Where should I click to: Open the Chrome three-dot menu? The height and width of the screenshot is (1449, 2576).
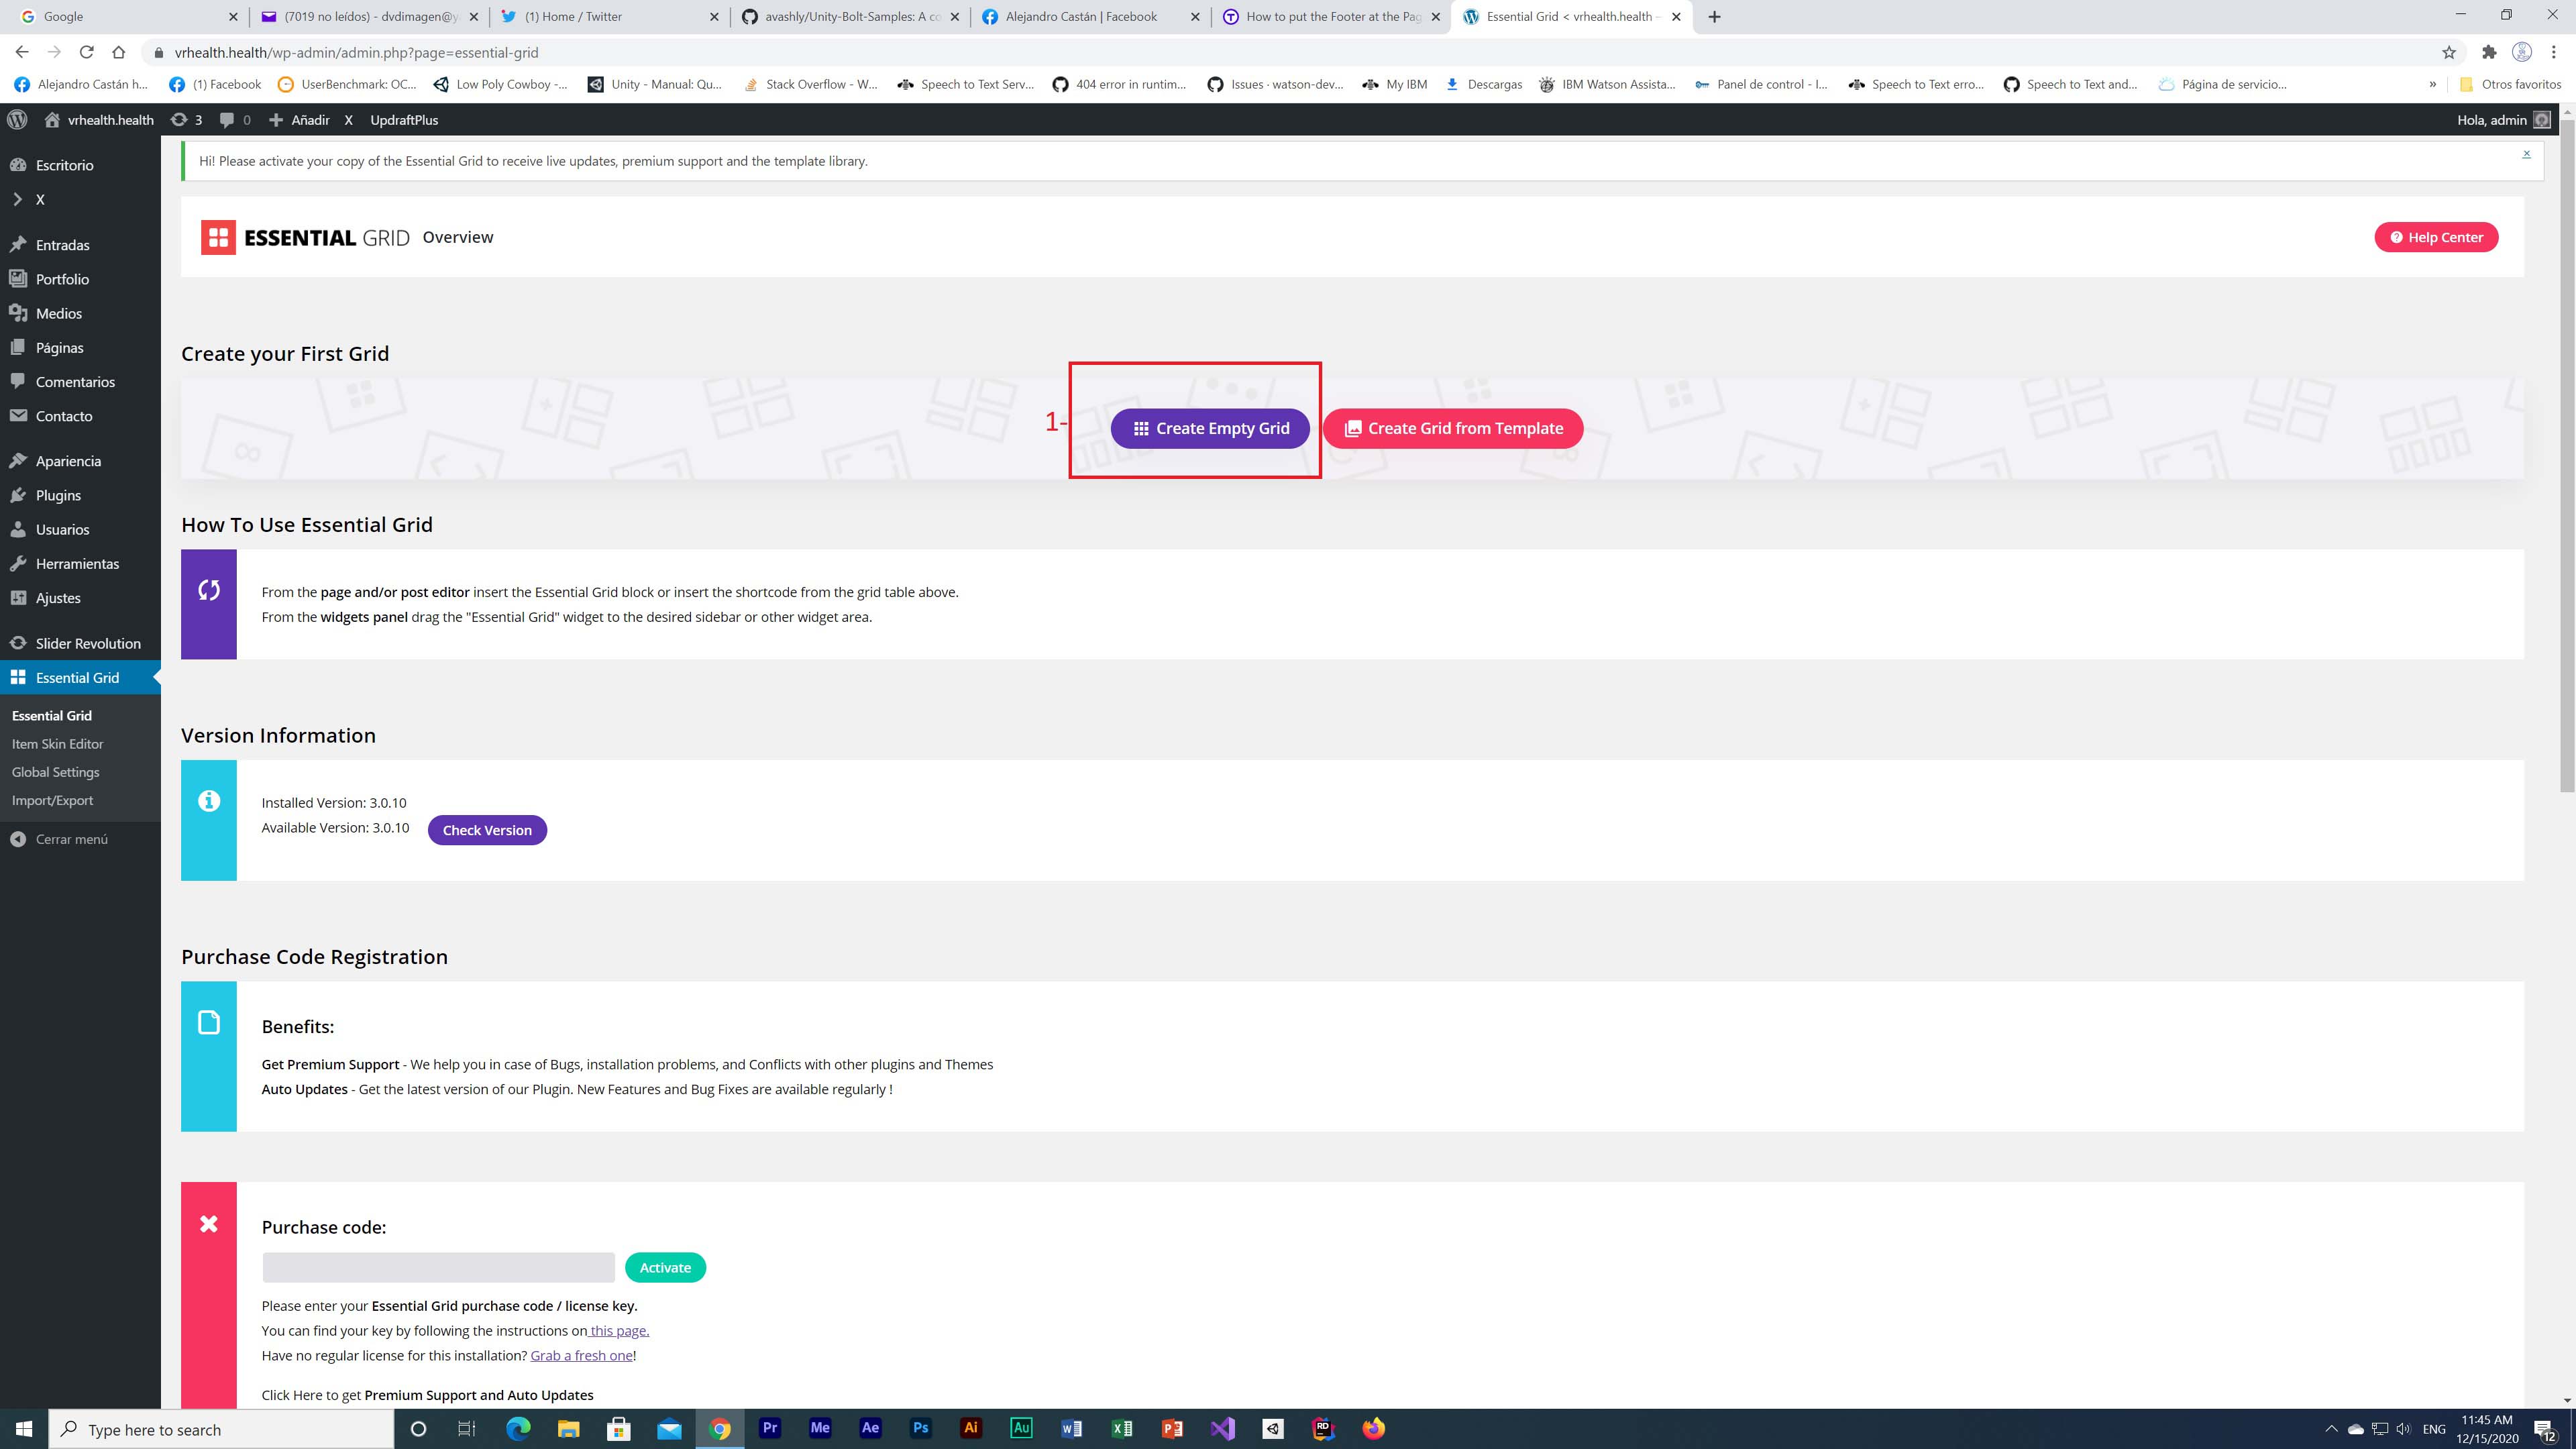point(2553,53)
